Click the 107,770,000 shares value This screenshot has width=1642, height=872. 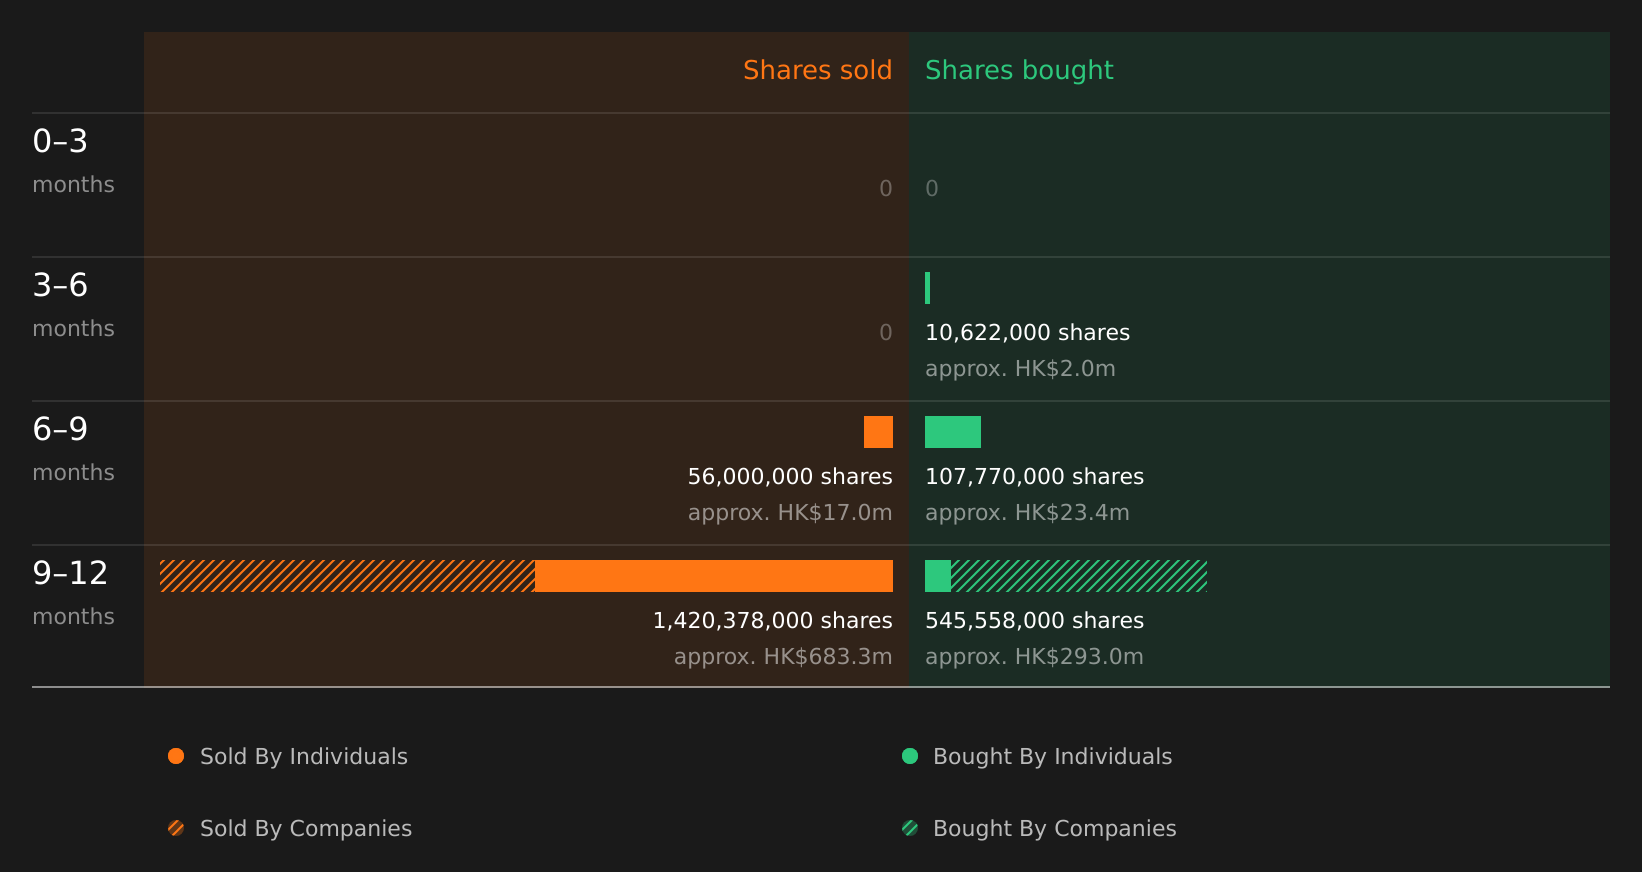coord(1034,477)
